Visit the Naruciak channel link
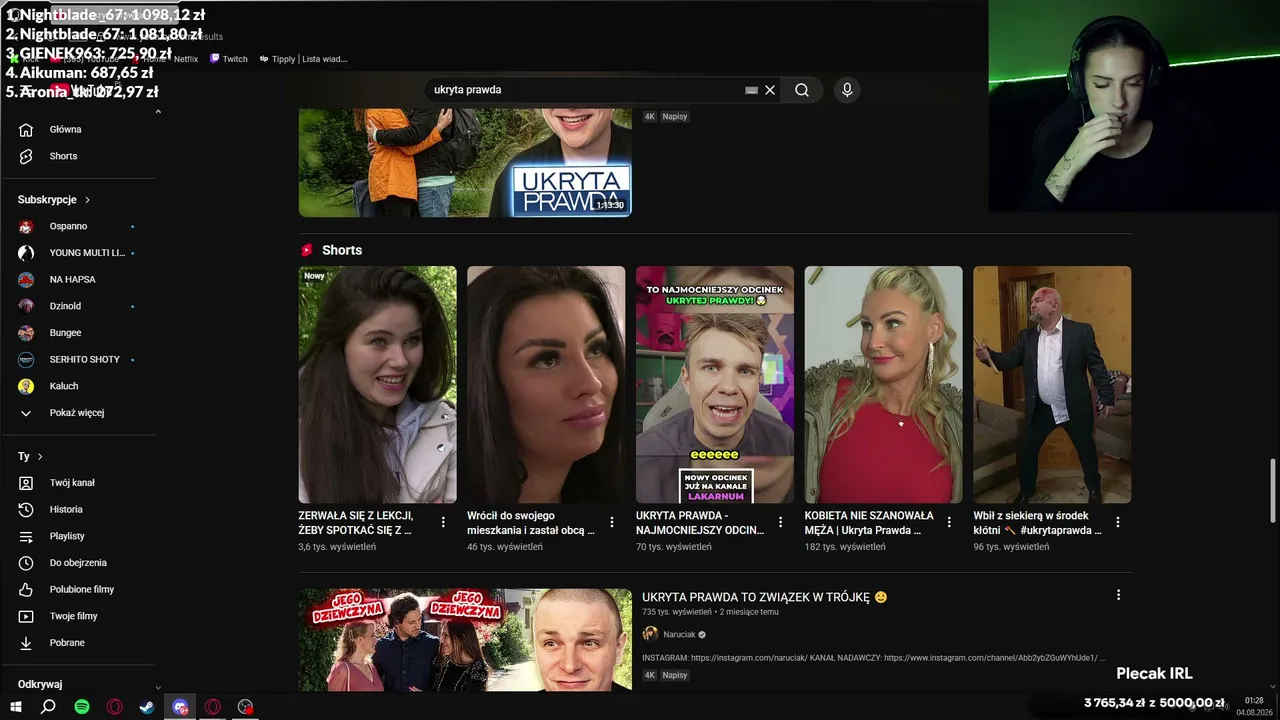 click(679, 634)
